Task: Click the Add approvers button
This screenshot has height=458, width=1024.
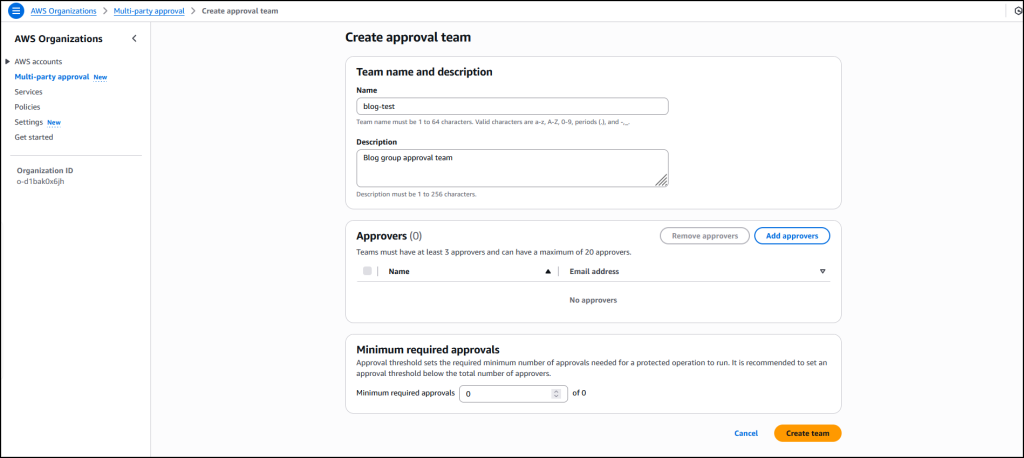Action: pyautogui.click(x=792, y=236)
